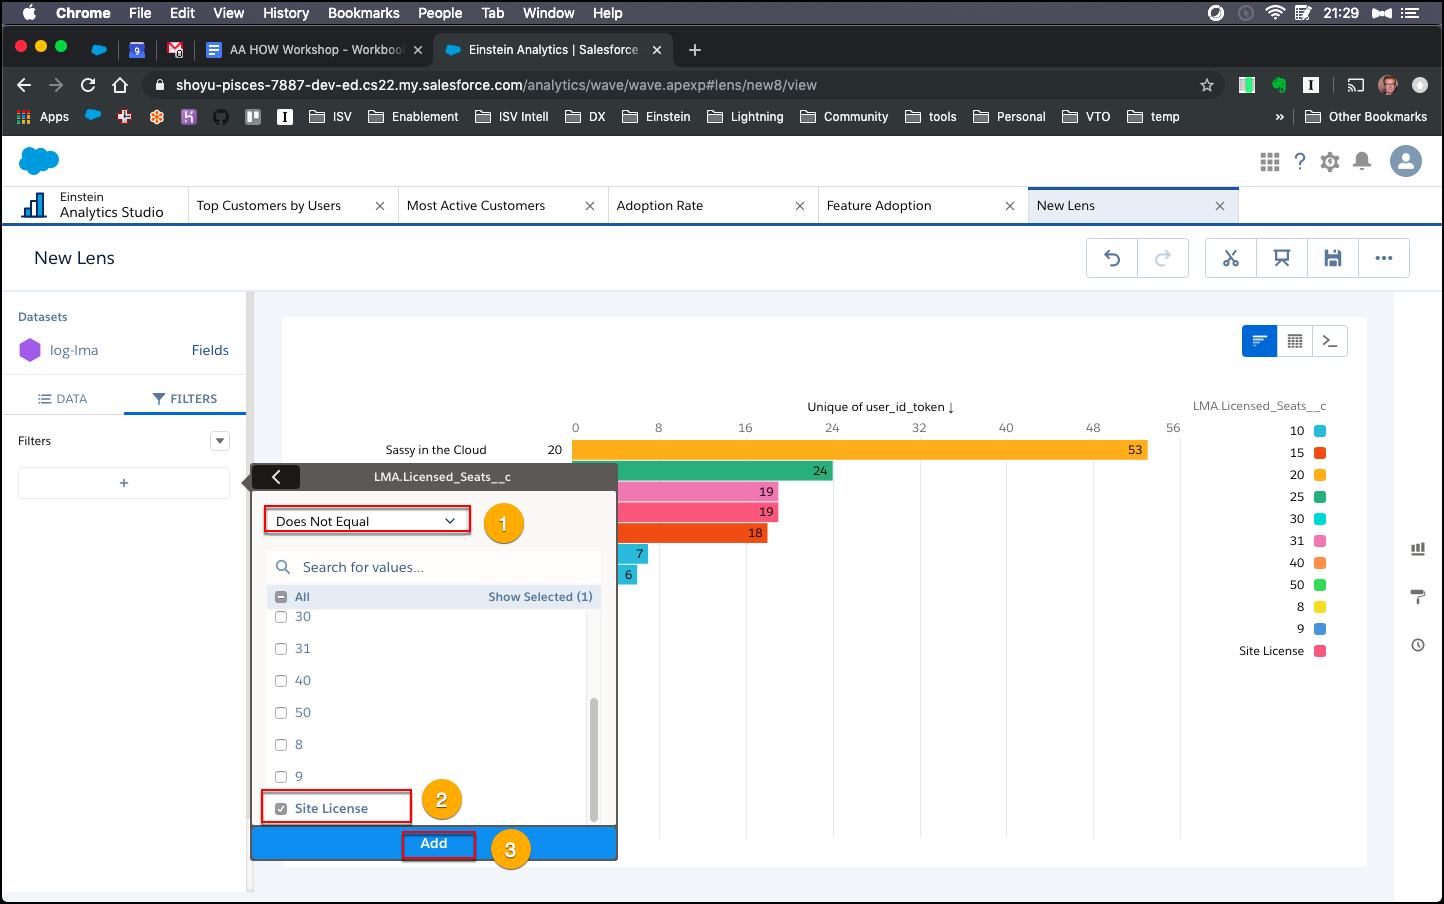Click the redo arrow button
1444x904 pixels.
1163,258
